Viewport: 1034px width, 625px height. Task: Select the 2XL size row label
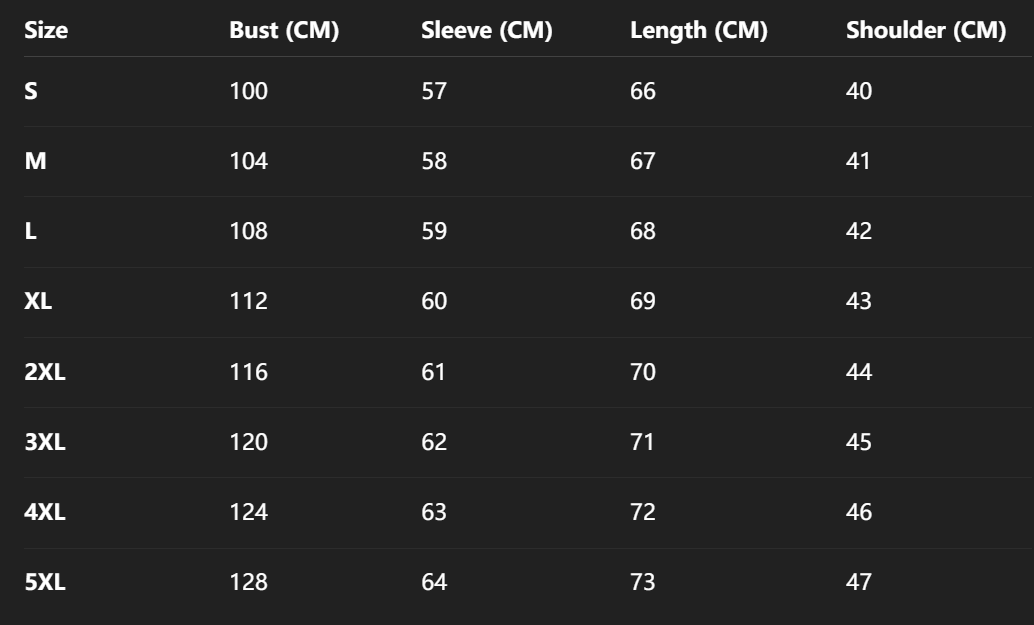click(45, 372)
